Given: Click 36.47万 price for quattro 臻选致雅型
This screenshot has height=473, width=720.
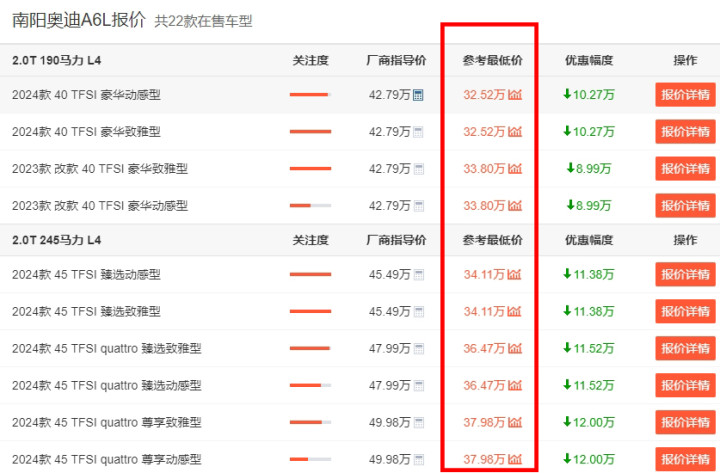Looking at the screenshot, I should 484,349.
